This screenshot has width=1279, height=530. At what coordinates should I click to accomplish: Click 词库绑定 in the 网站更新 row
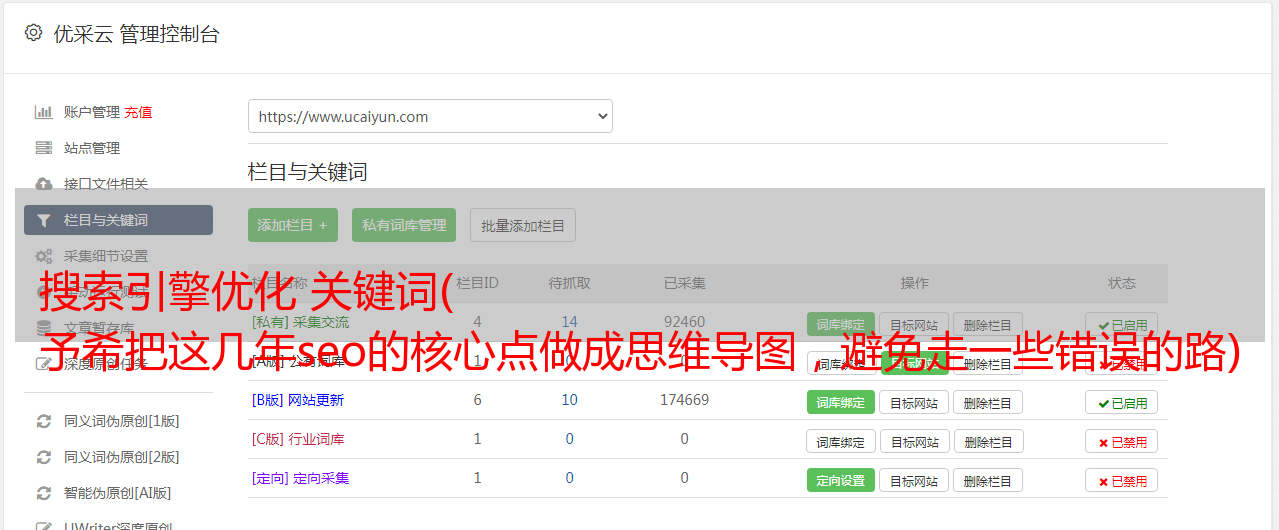[840, 402]
